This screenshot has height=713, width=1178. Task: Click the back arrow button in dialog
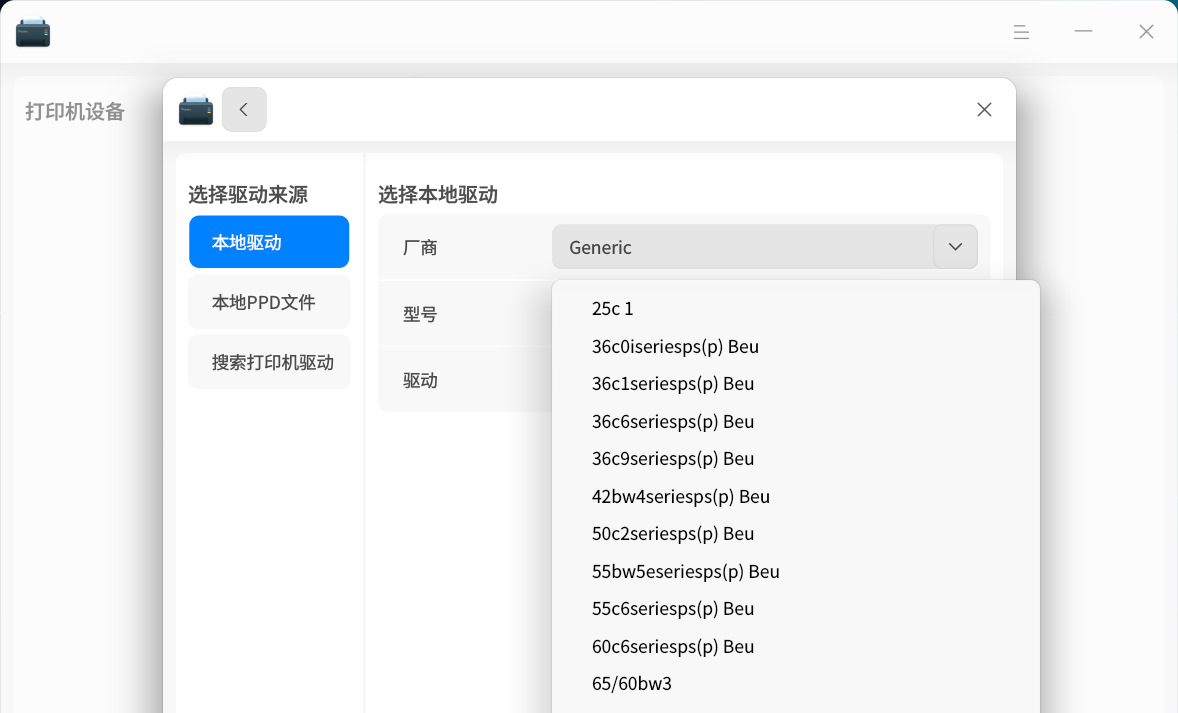pos(244,110)
